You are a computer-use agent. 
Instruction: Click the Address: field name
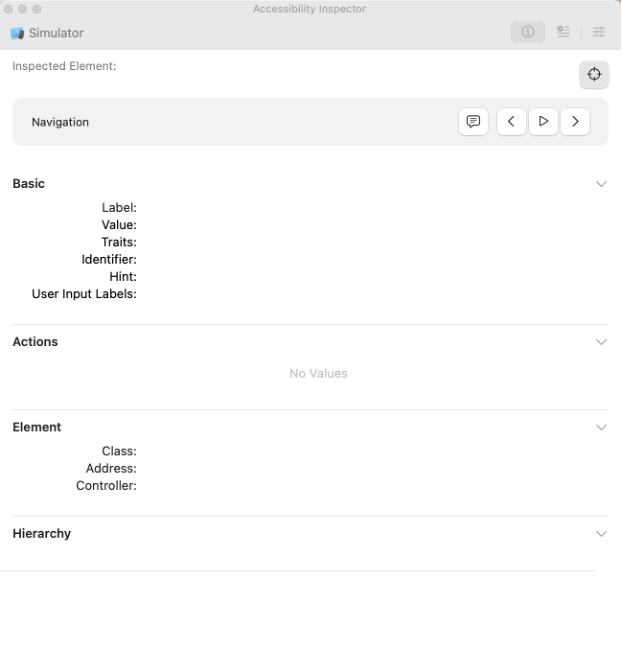[111, 468]
